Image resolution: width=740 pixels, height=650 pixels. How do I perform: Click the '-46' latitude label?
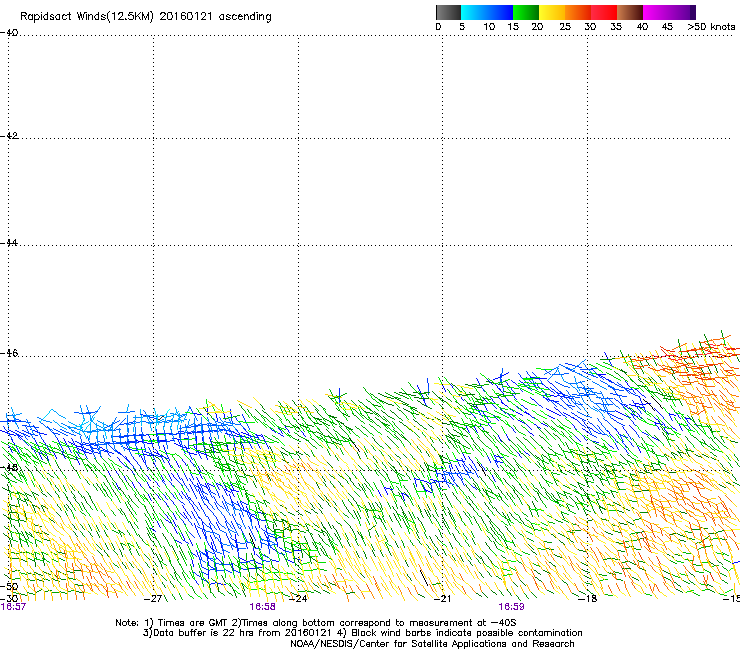tap(9, 353)
